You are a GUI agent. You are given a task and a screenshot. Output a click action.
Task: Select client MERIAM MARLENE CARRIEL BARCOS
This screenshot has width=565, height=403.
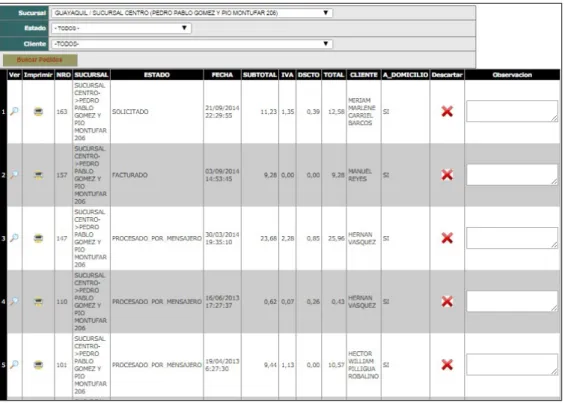tap(362, 112)
